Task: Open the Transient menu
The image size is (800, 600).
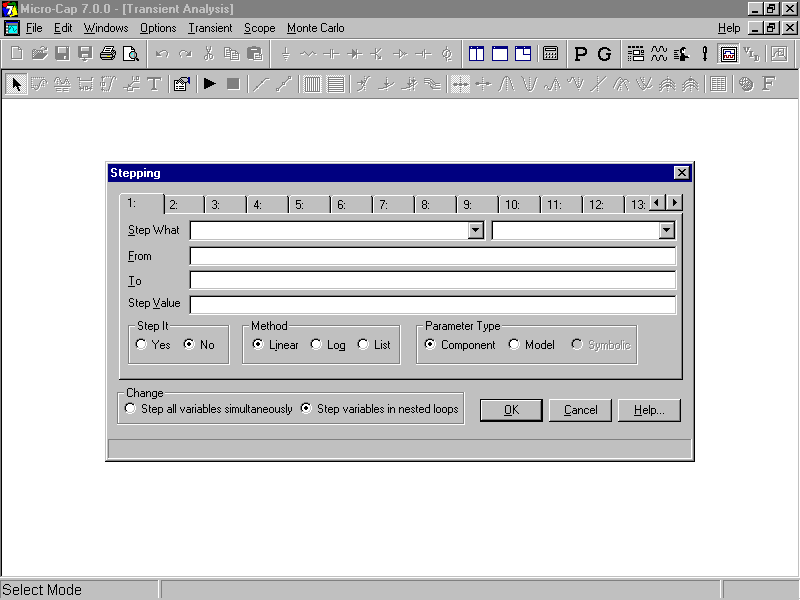Action: pos(210,28)
